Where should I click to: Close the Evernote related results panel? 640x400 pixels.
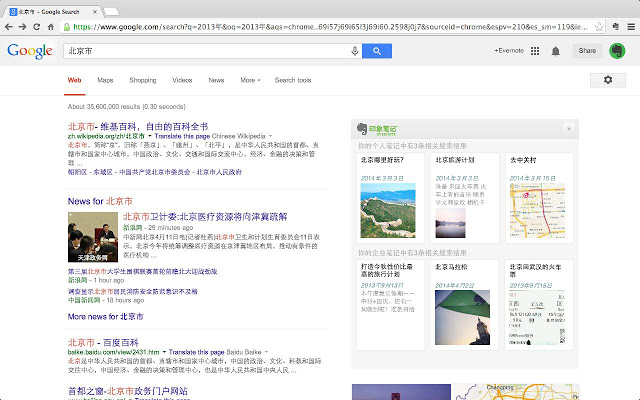pyautogui.click(x=569, y=129)
